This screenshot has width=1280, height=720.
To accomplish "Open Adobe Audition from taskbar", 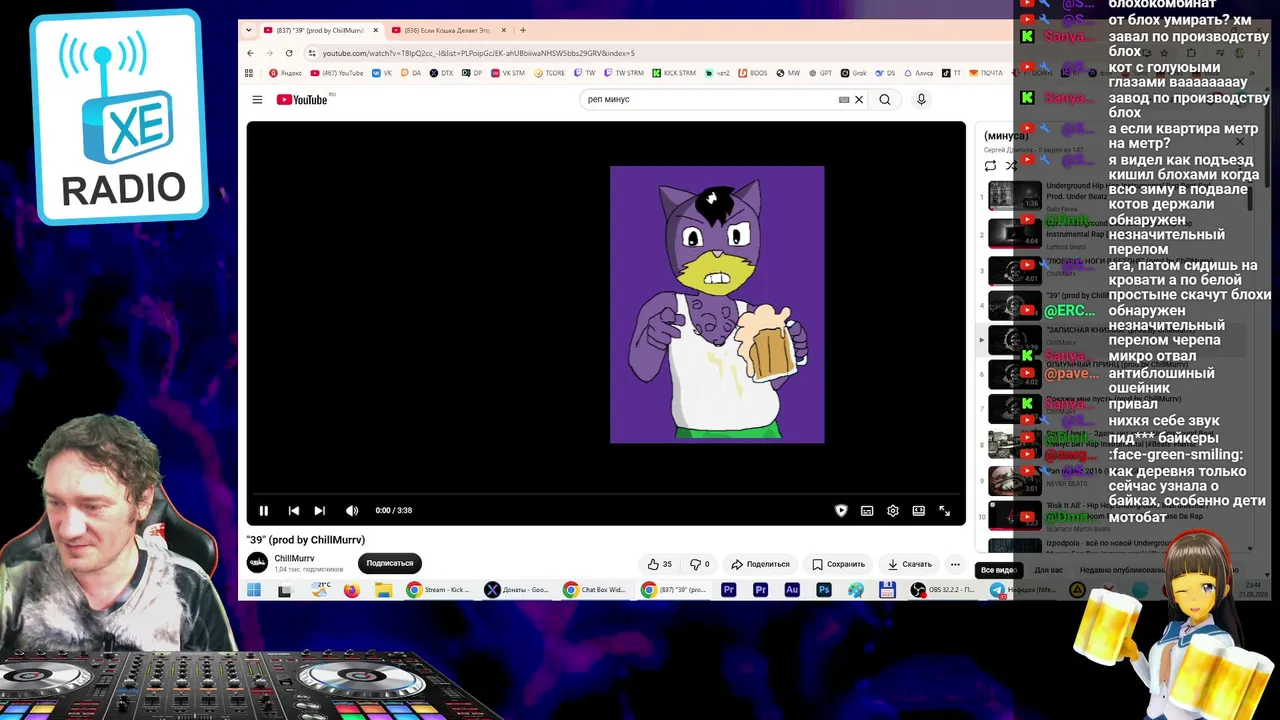I will click(792, 590).
